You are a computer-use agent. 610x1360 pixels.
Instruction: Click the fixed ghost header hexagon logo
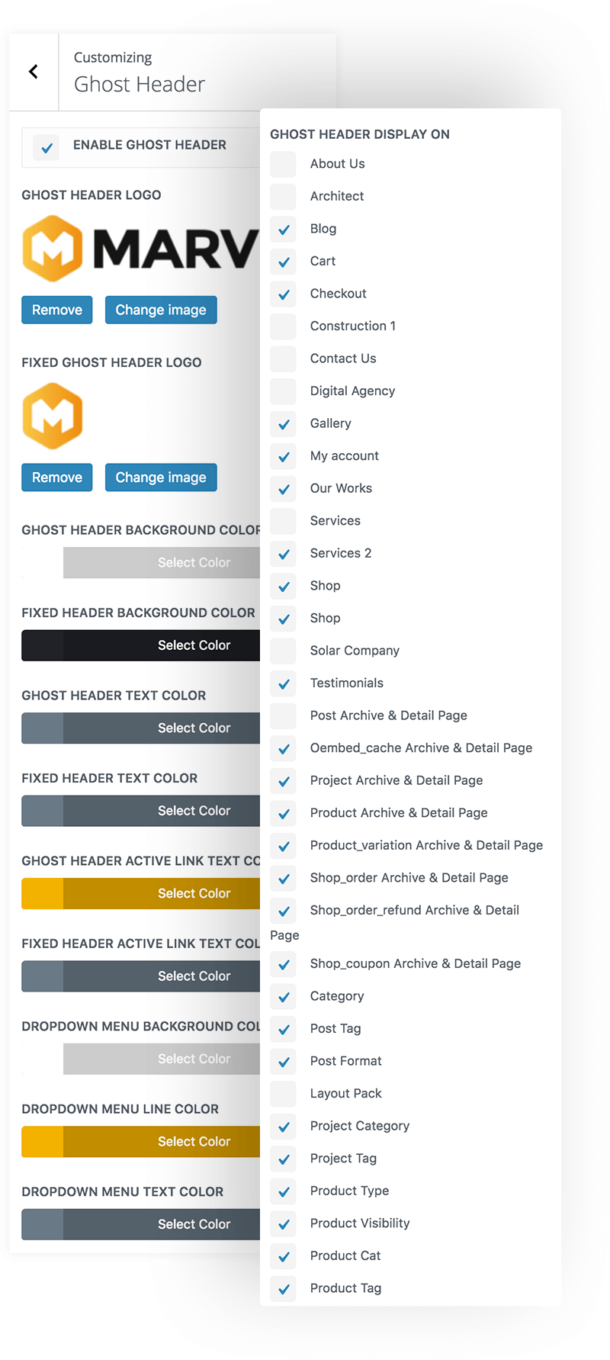pyautogui.click(x=53, y=415)
